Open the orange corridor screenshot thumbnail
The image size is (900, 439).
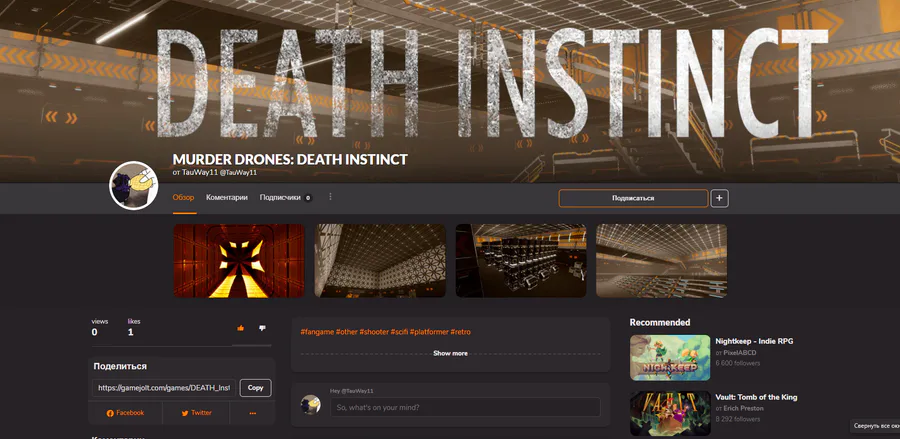click(x=239, y=261)
